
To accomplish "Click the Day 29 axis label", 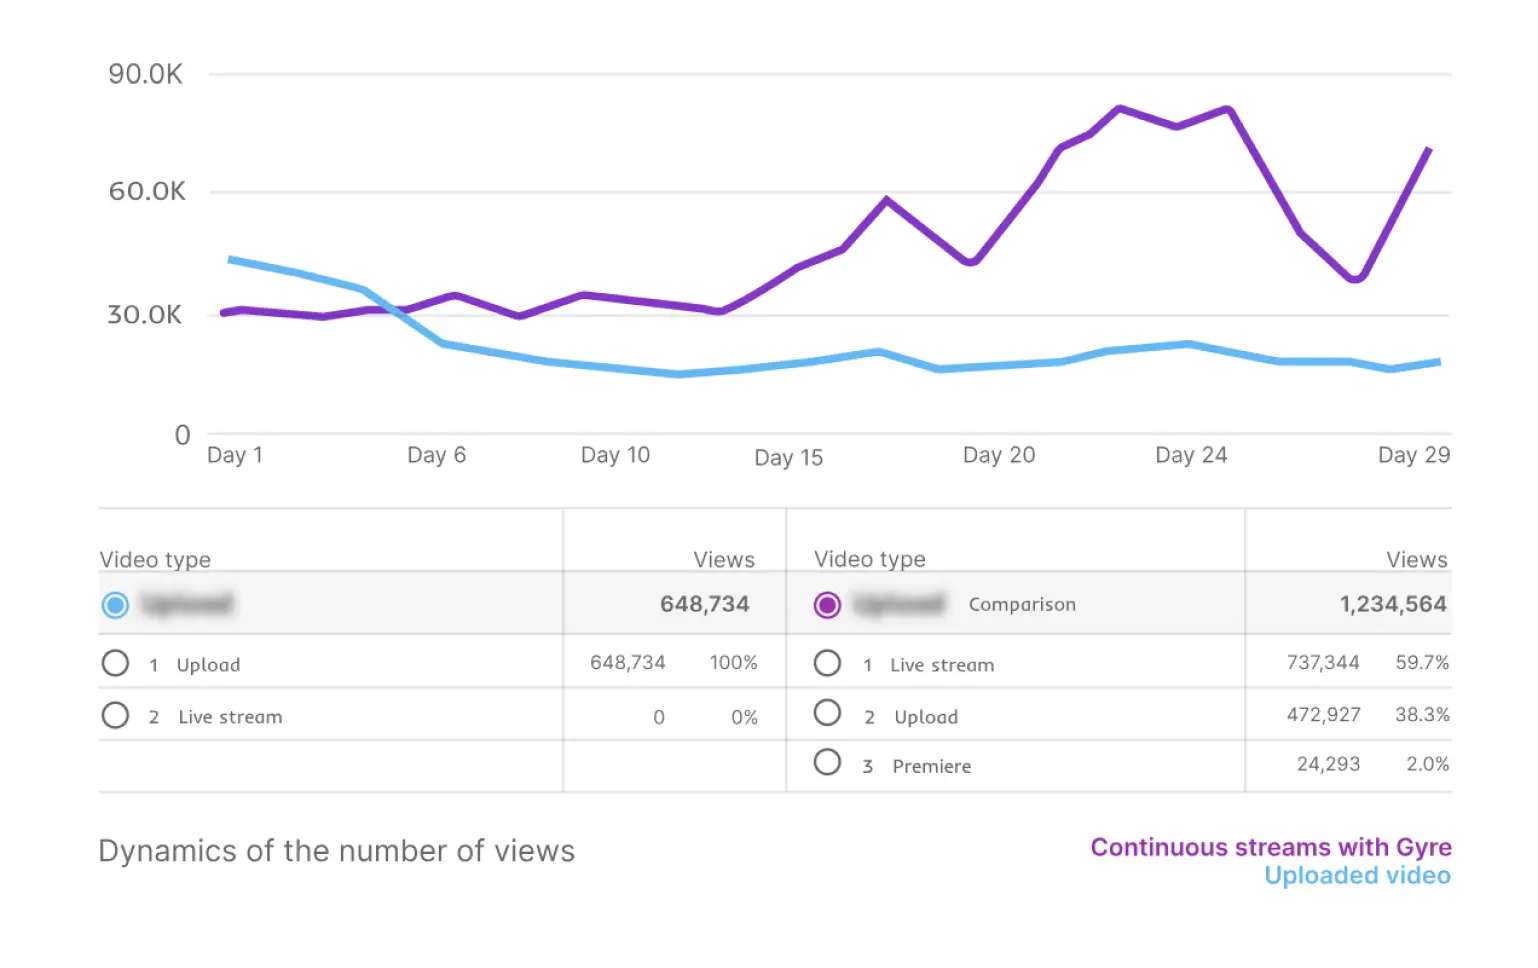I will [x=1413, y=455].
